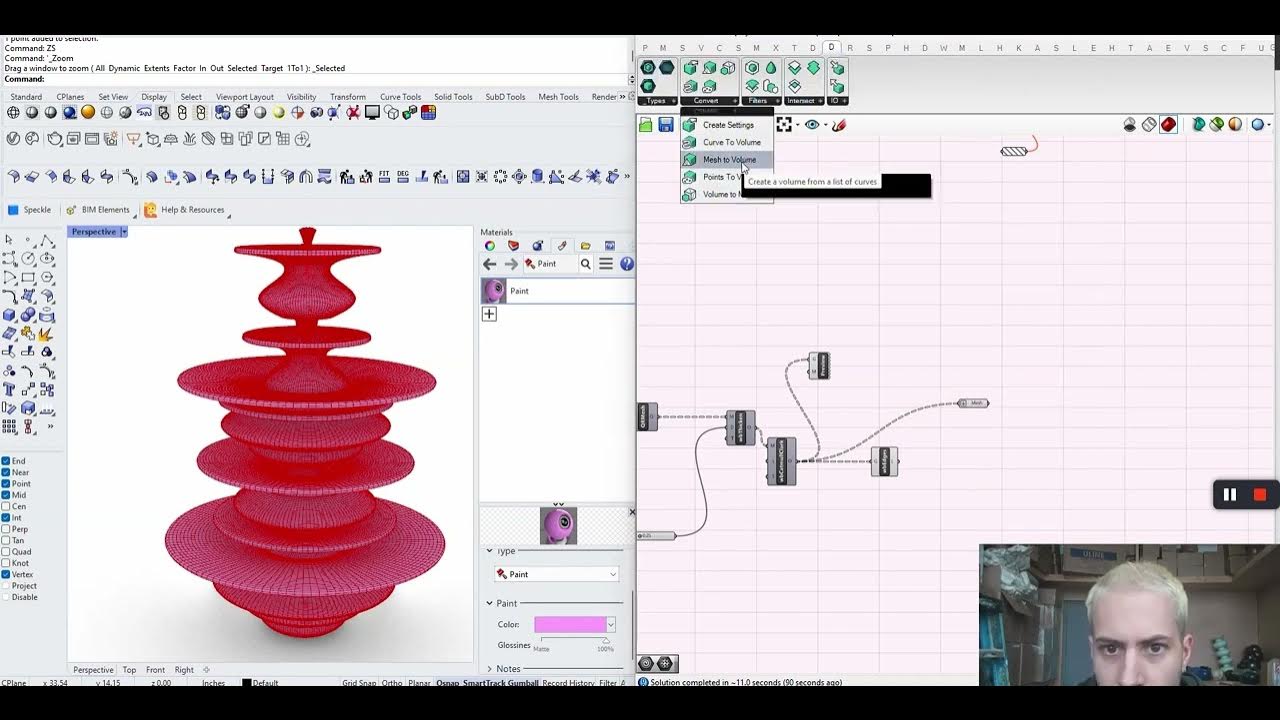This screenshot has height=720, width=1280.
Task: Enable the Cen osnap checkbox
Action: click(x=6, y=506)
